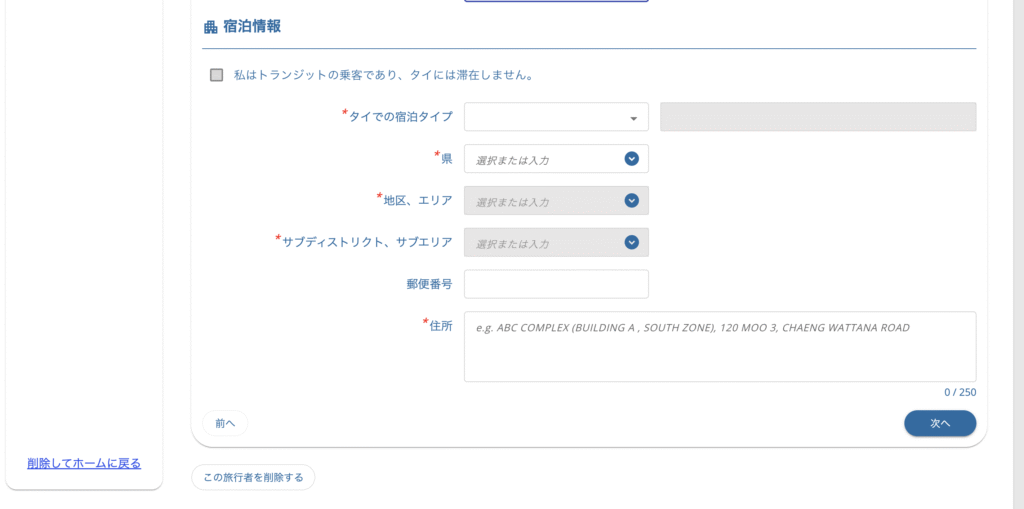
Task: Click the 地区、エリア dropdown chevron icon
Action: coord(631,201)
